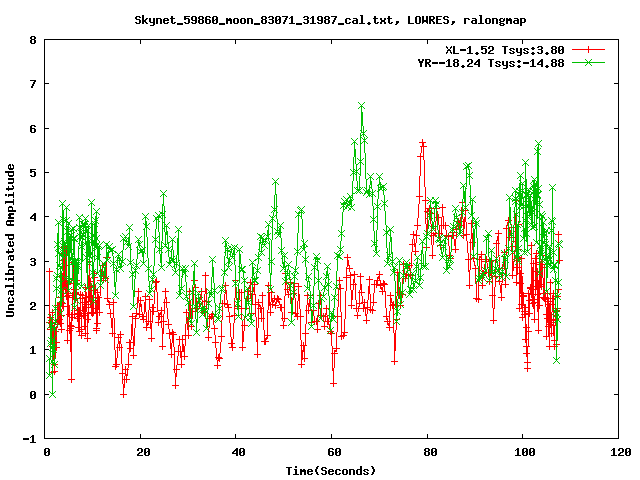Click the green YR legend line sample
Viewport: 640px width, 480px height.
590,62
